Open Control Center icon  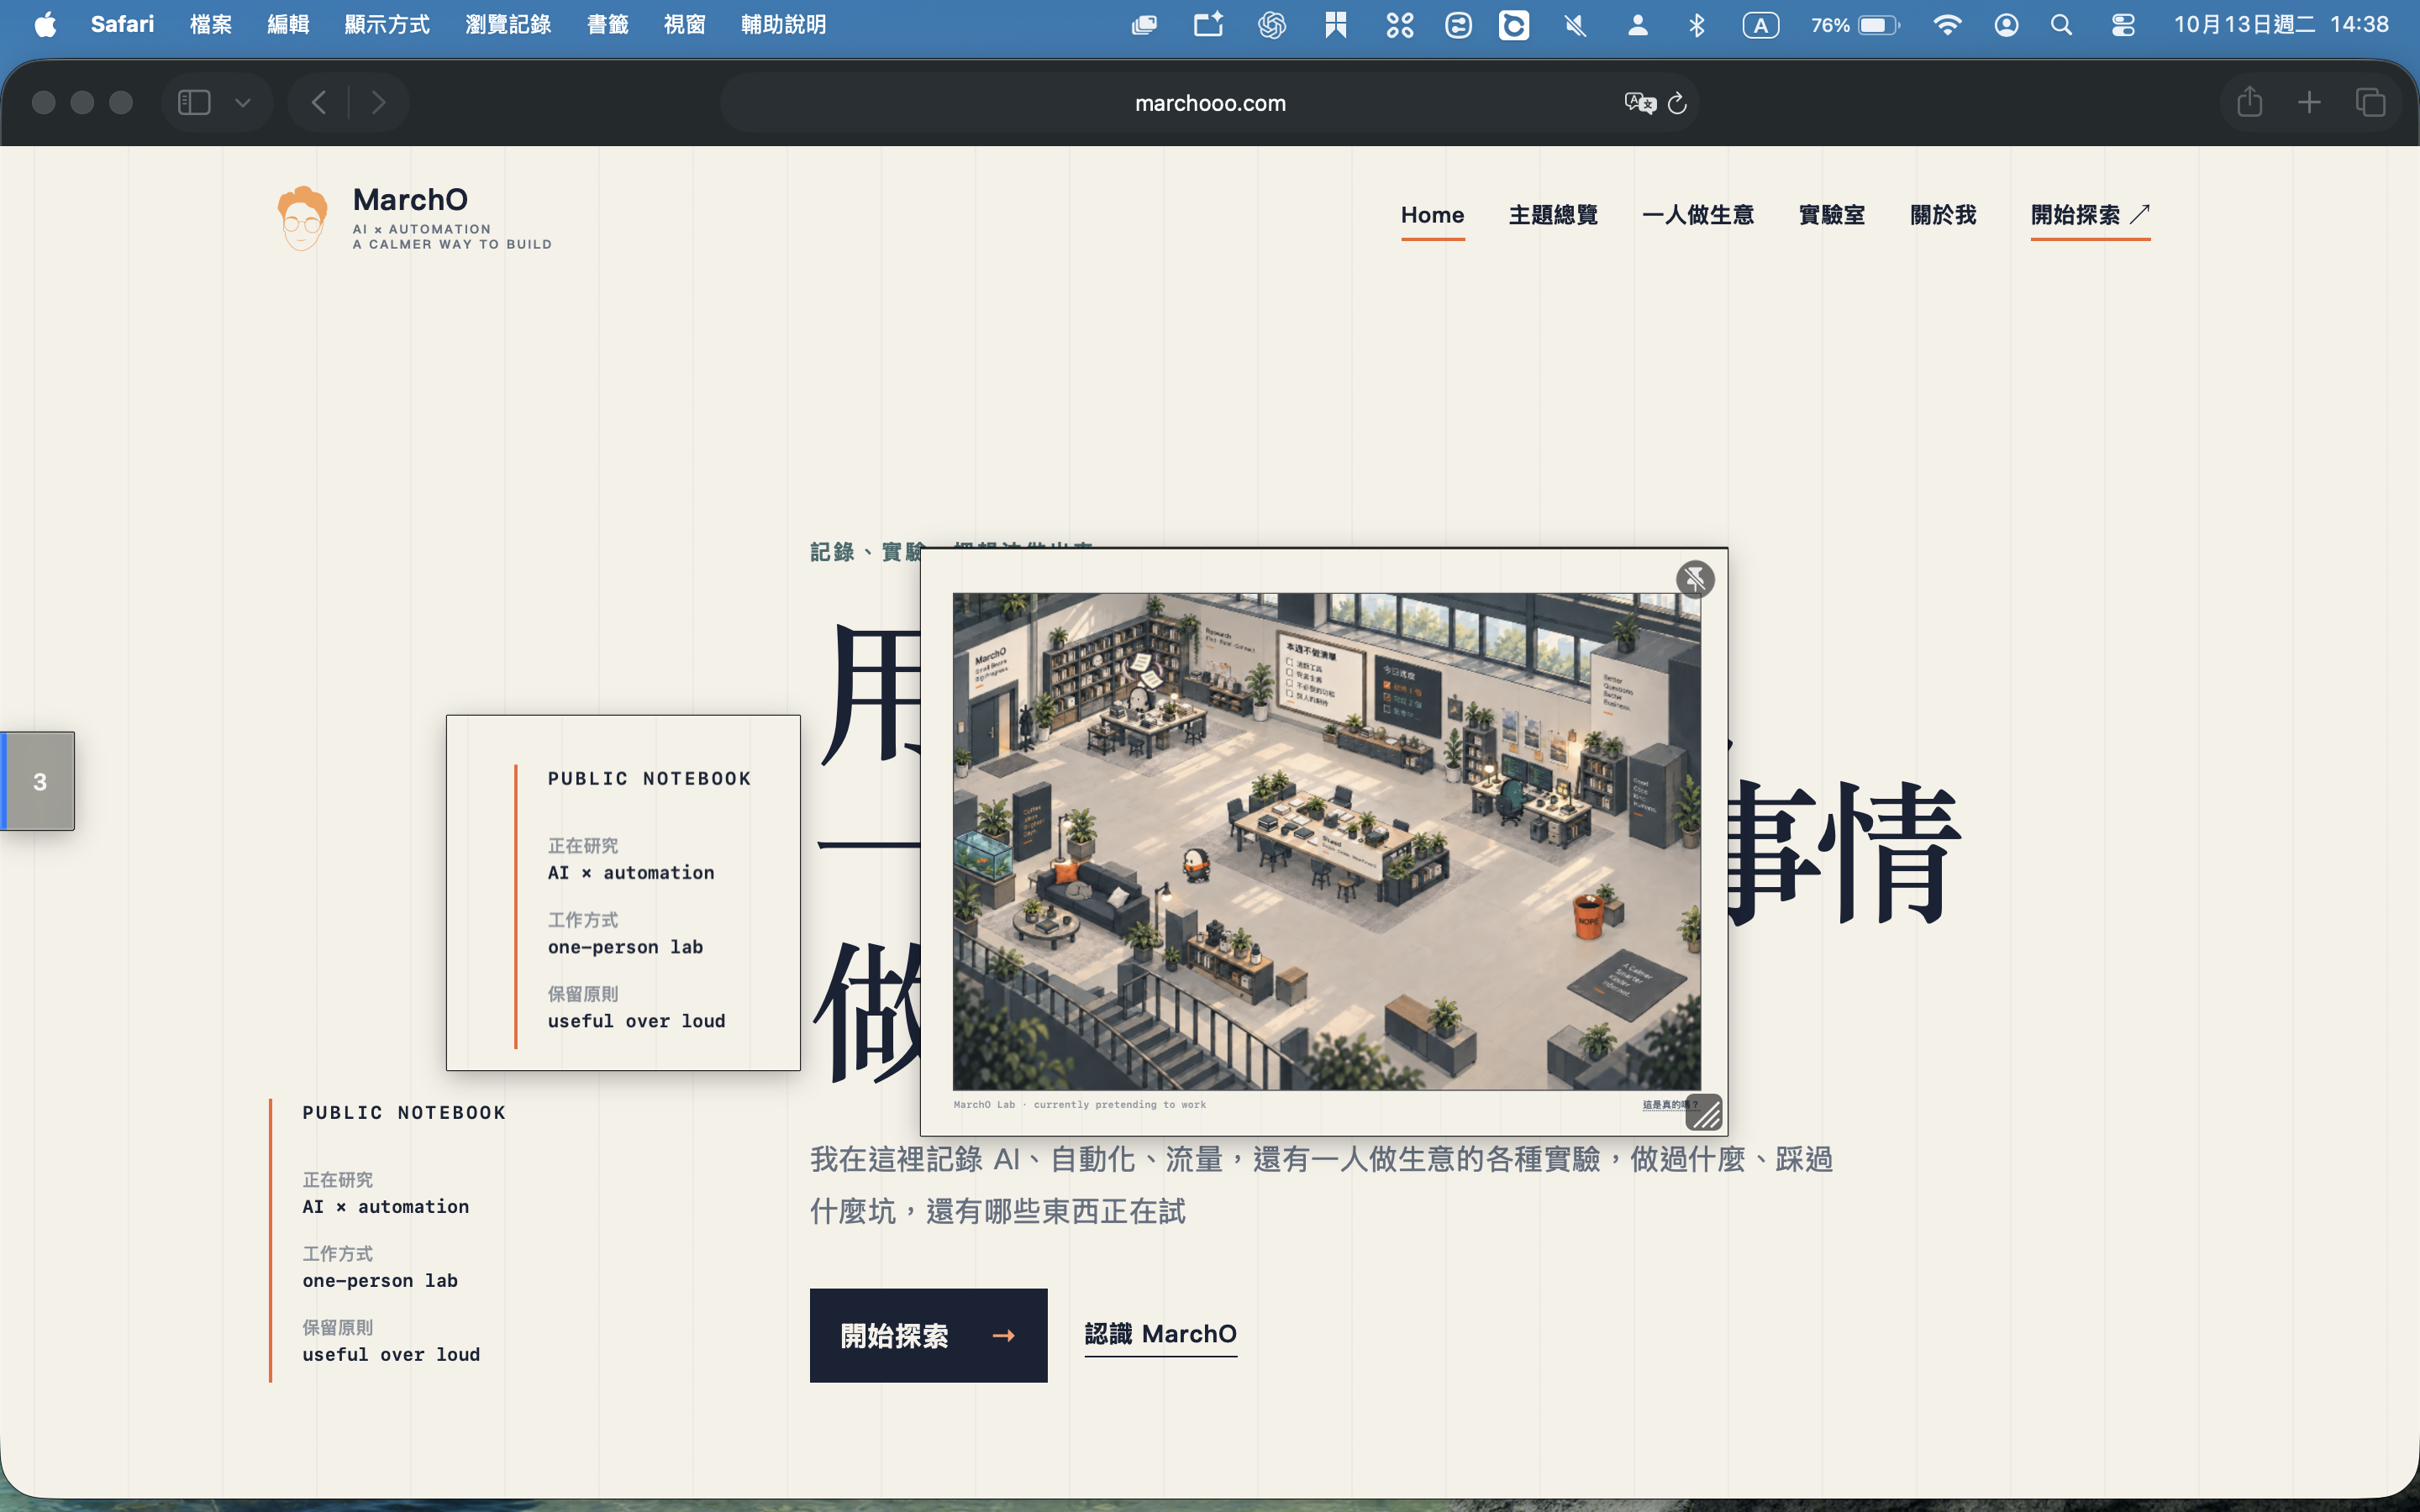2122,25
